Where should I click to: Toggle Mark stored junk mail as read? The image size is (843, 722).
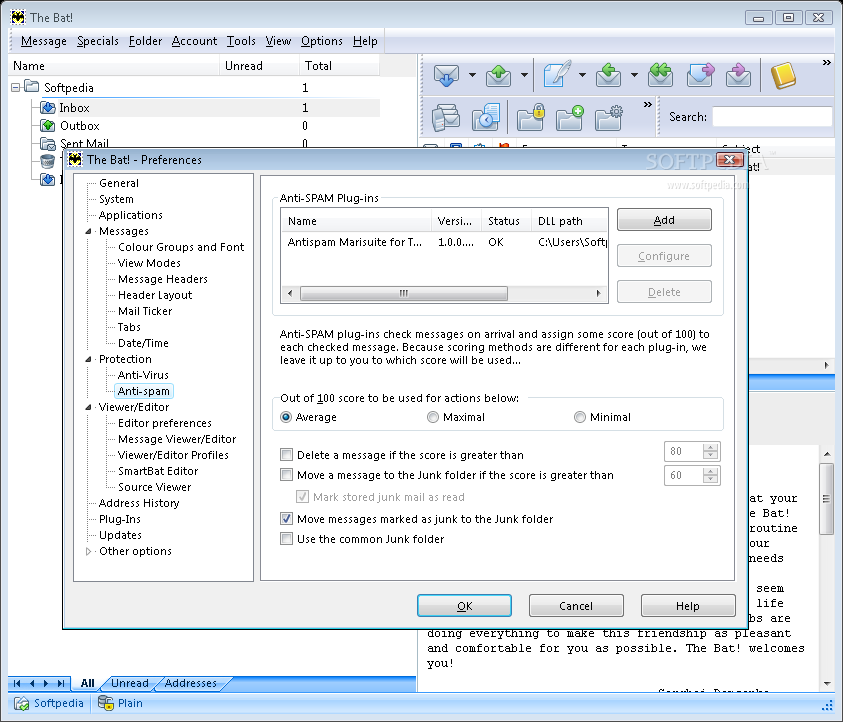(x=303, y=497)
